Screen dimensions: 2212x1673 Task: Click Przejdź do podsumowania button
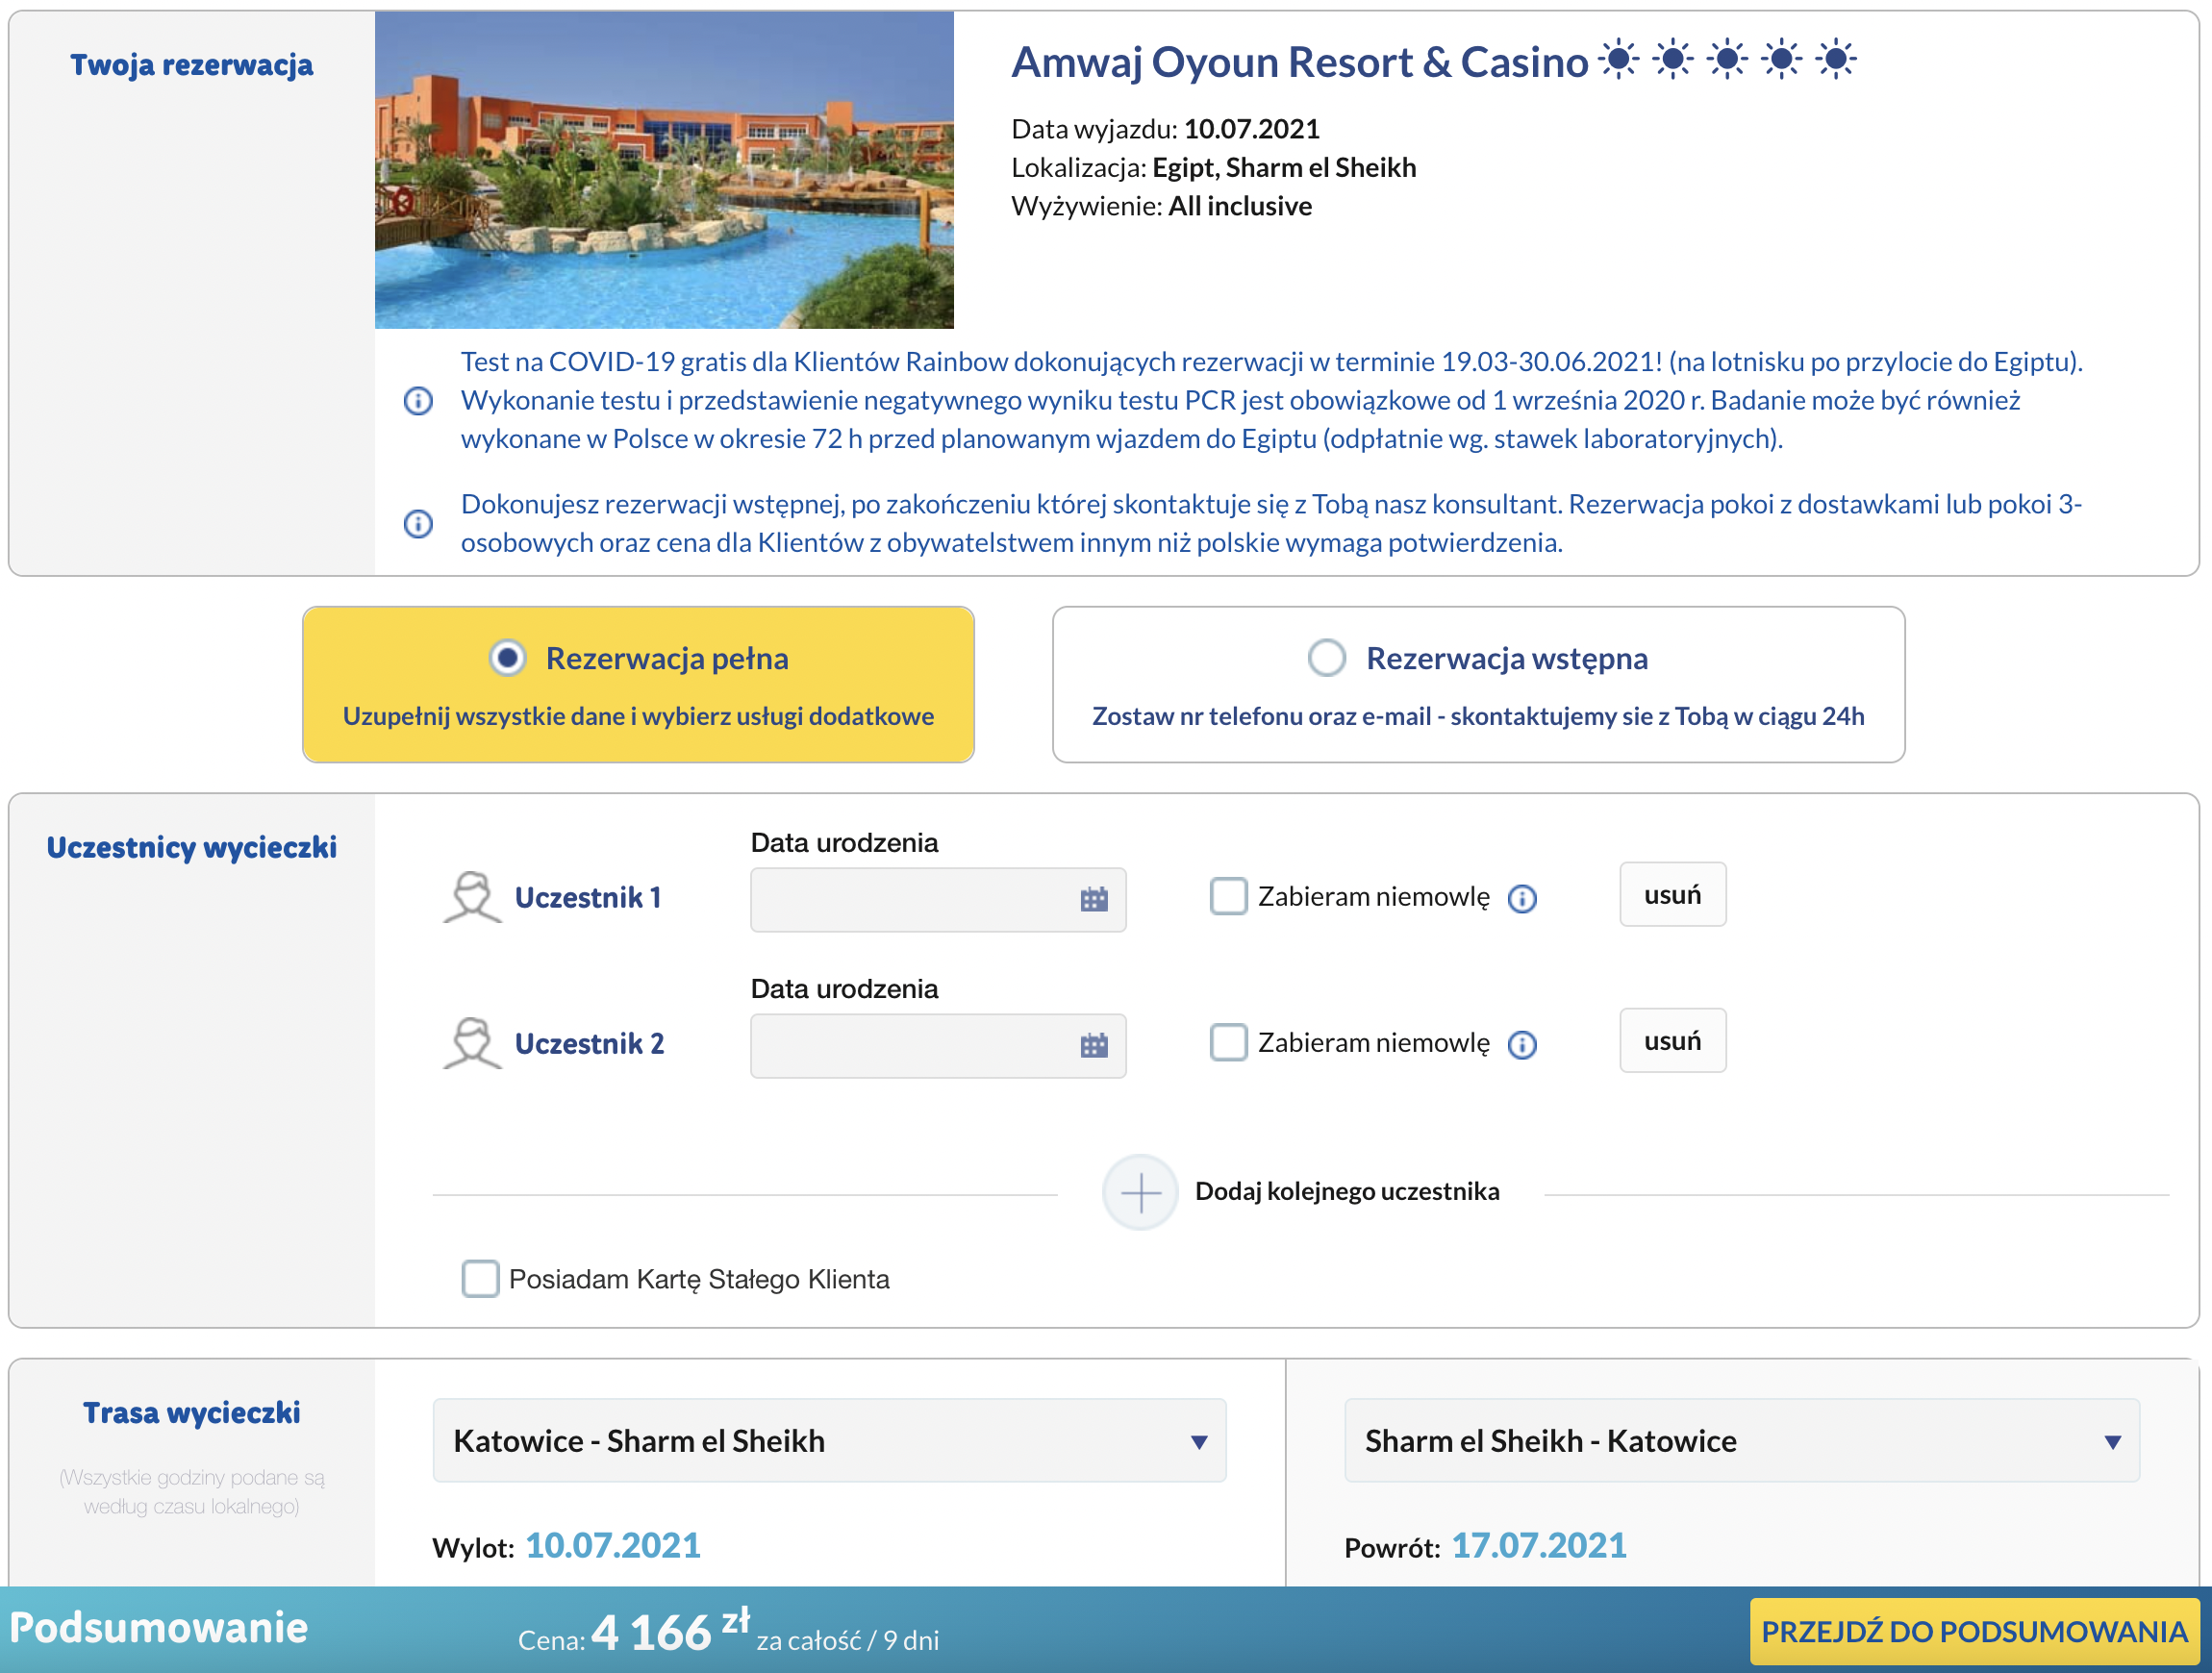coord(1974,1631)
